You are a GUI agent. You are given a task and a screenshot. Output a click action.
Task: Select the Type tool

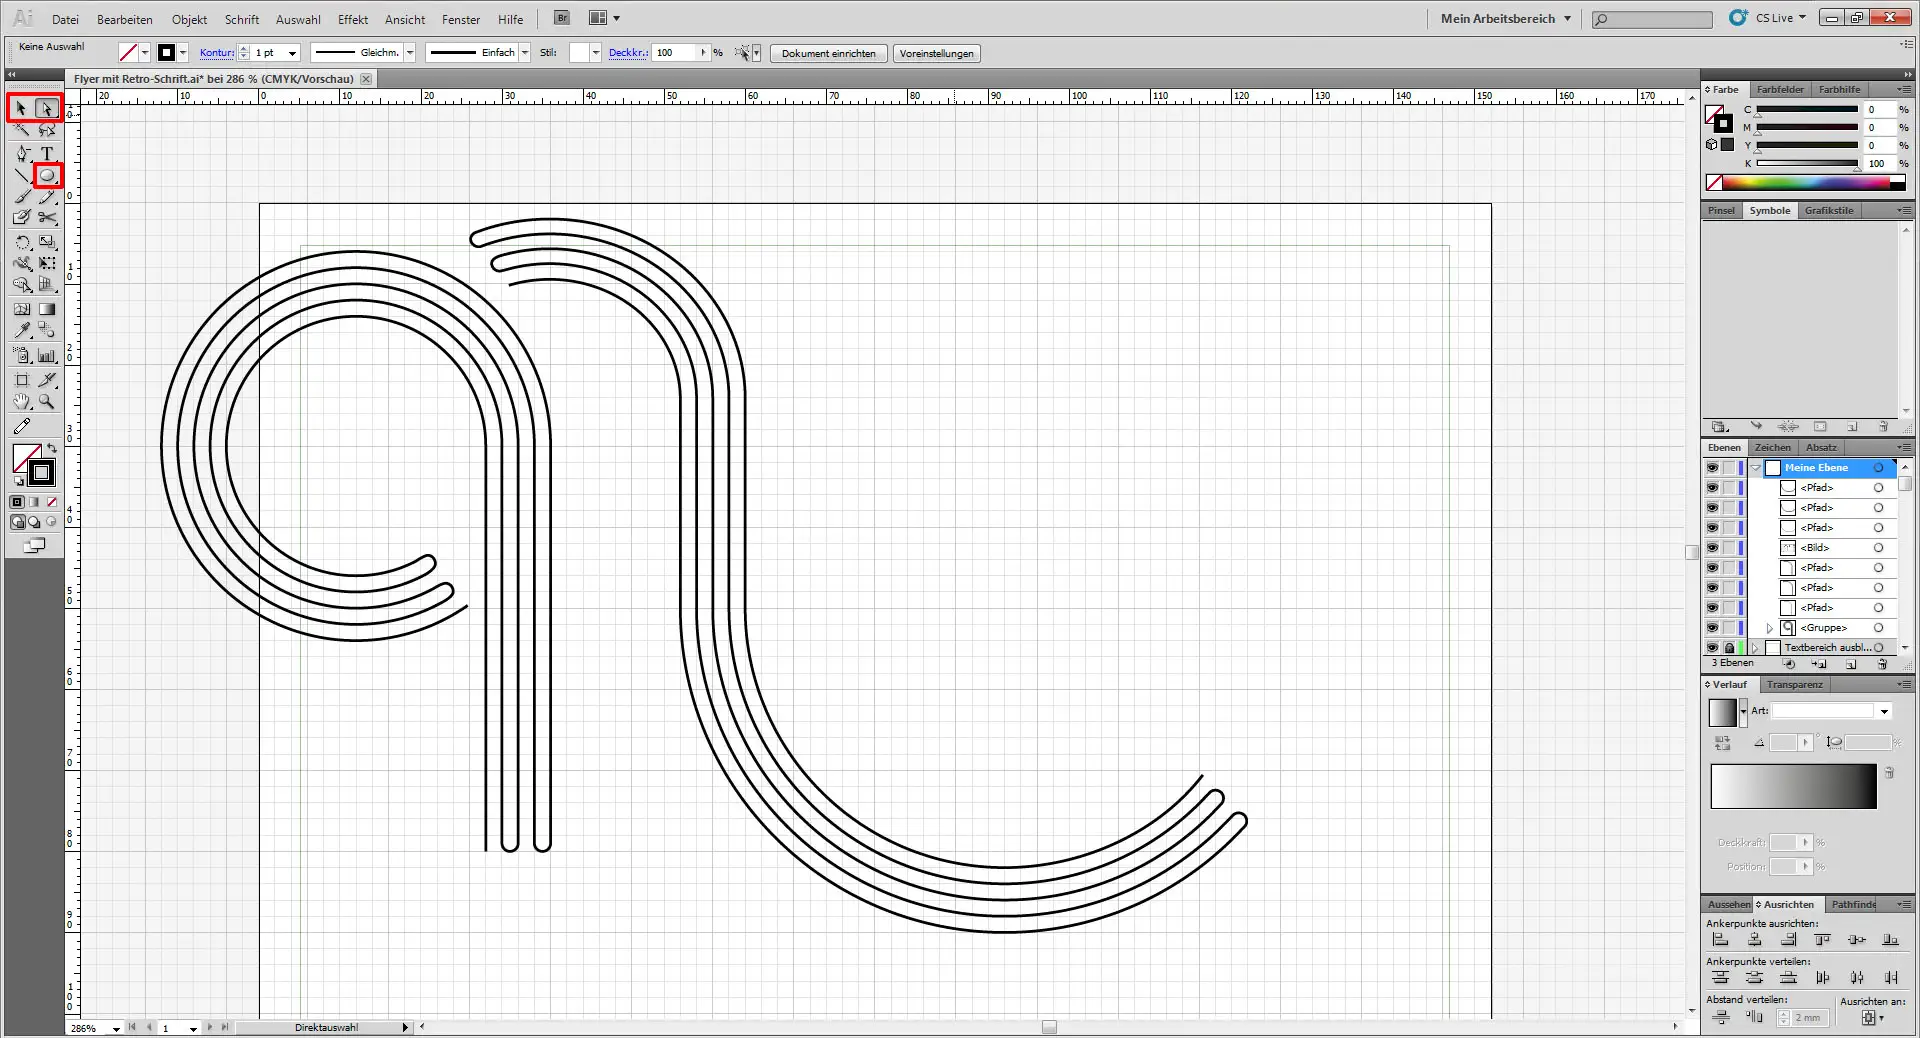47,153
